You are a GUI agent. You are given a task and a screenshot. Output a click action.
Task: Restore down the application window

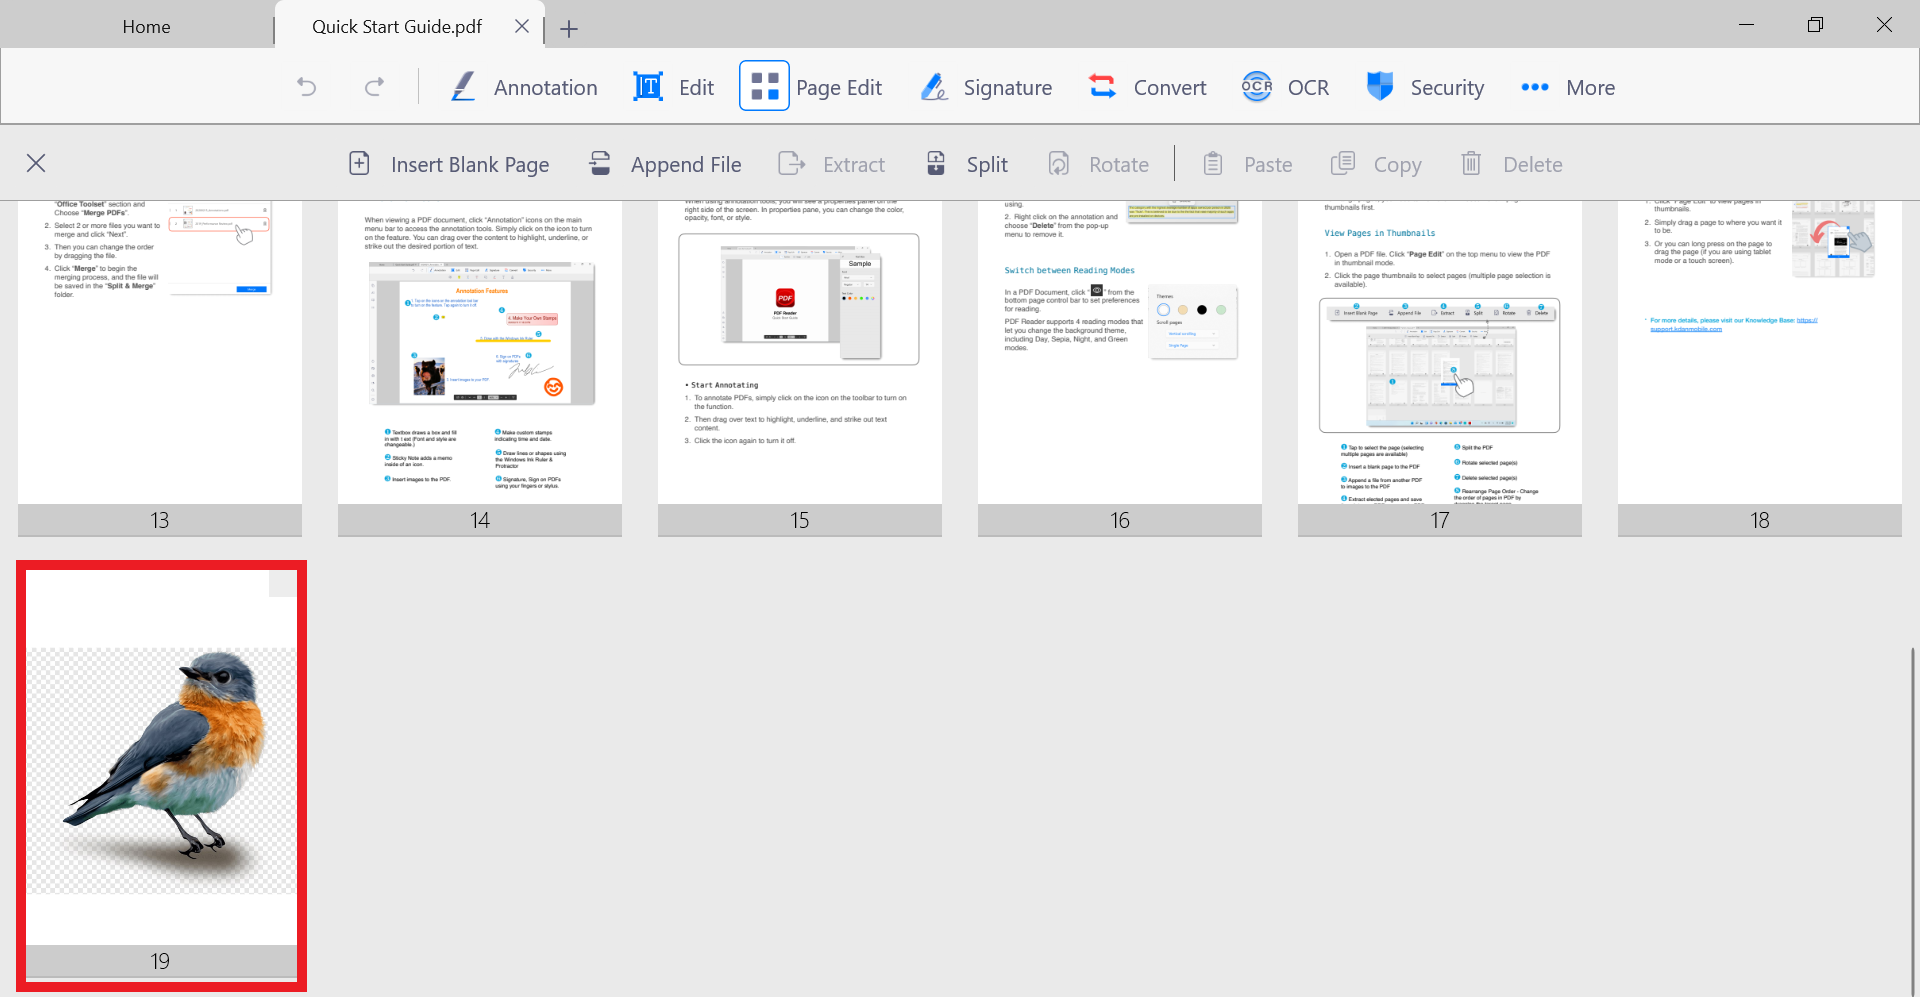(x=1816, y=25)
